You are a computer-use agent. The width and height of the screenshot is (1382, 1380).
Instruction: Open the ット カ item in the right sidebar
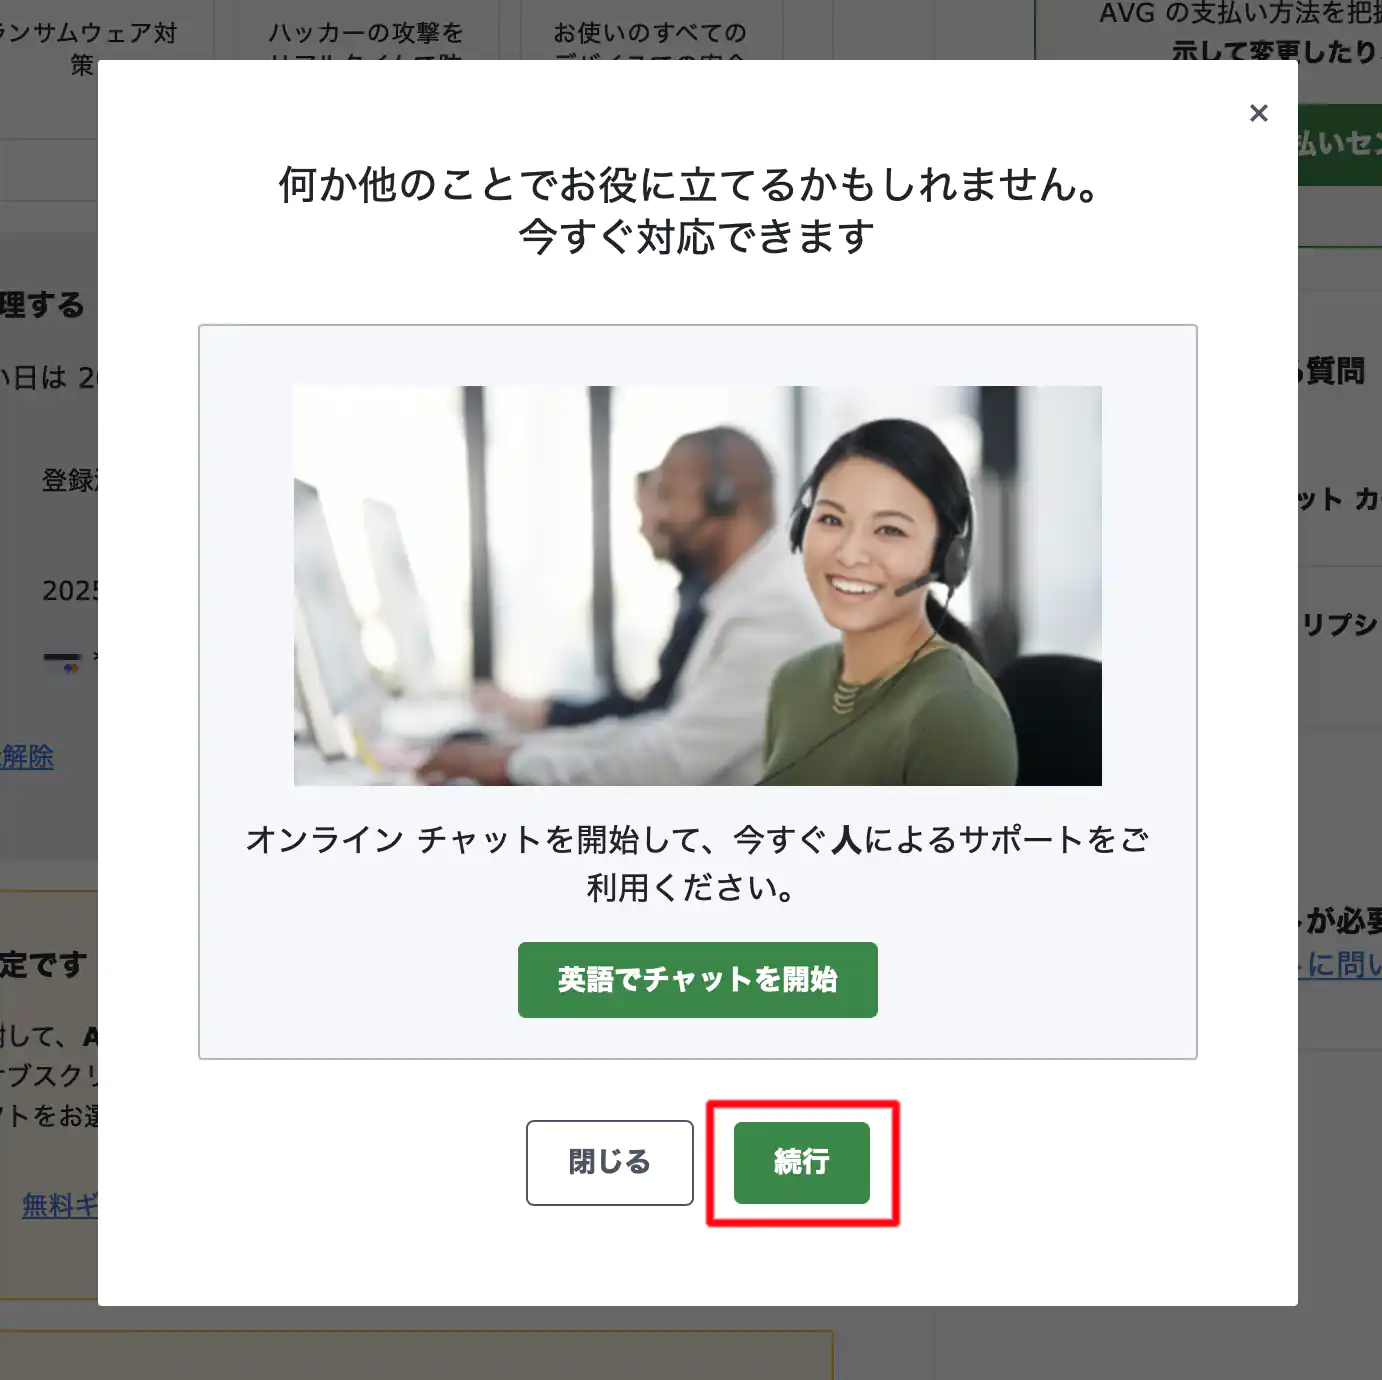[1340, 499]
